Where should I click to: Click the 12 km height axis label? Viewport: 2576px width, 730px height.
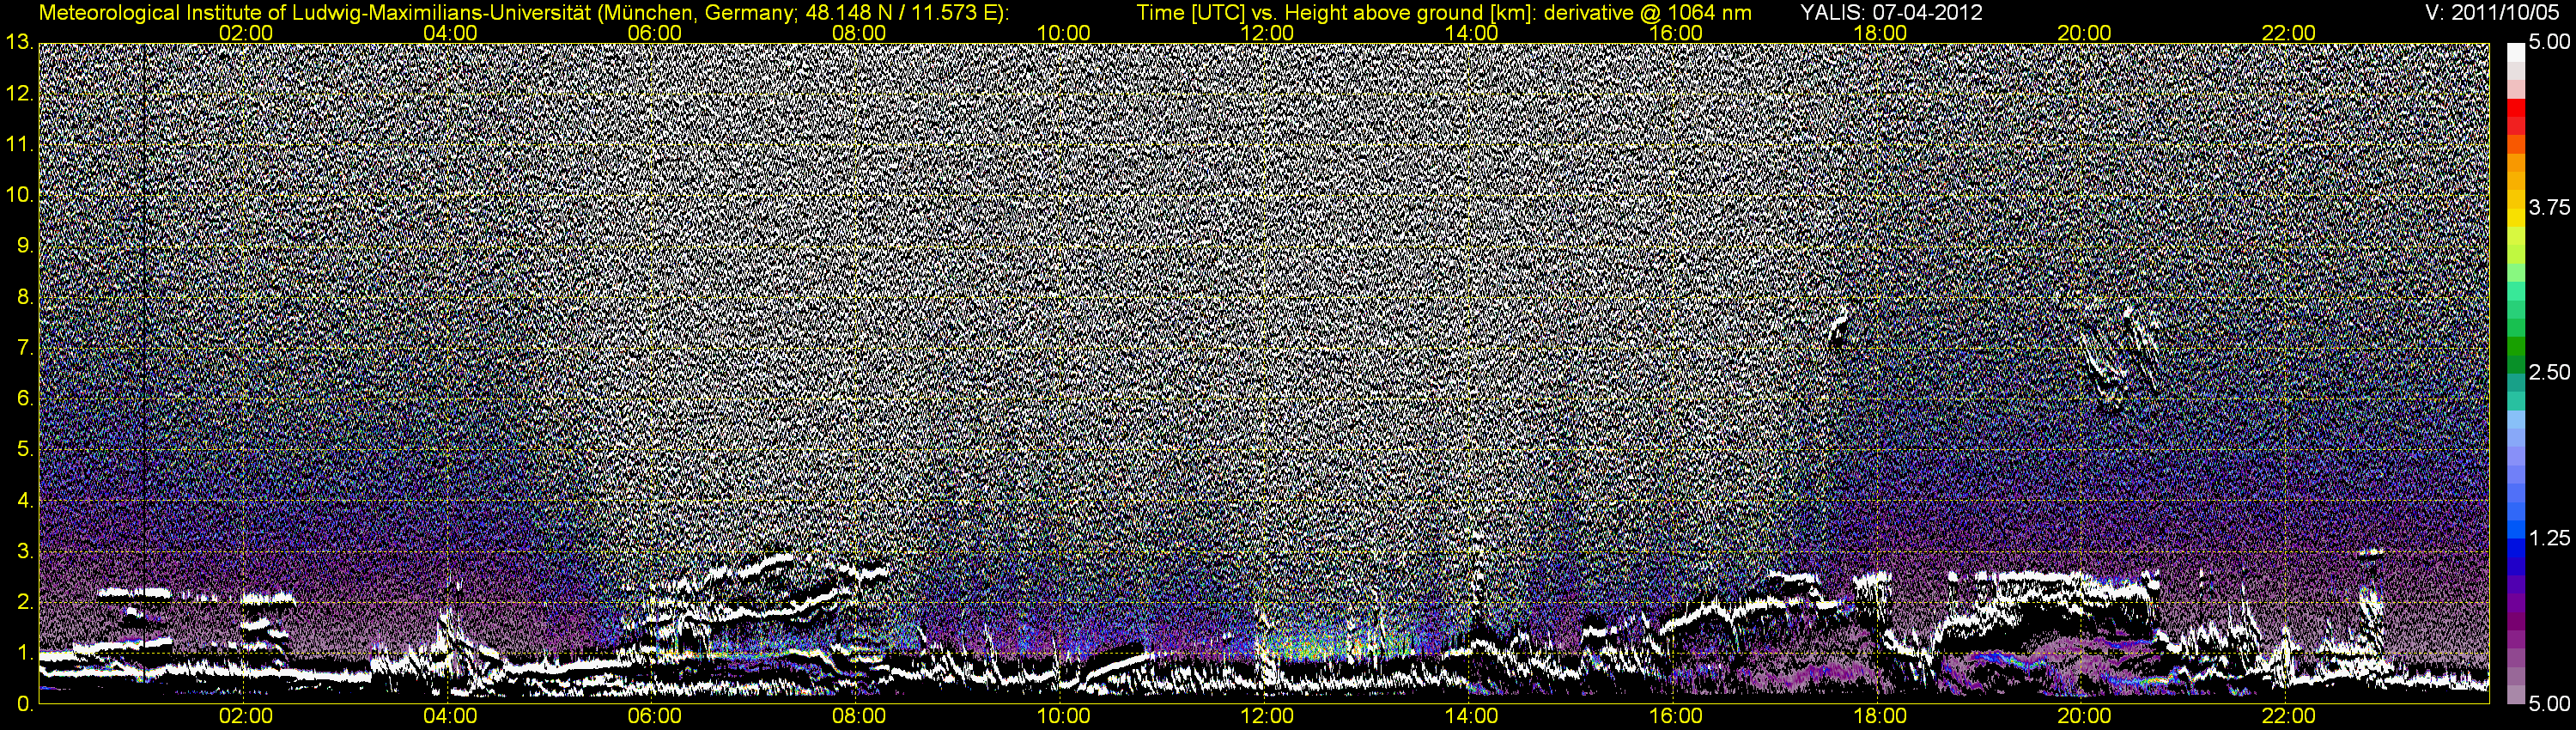18,93
